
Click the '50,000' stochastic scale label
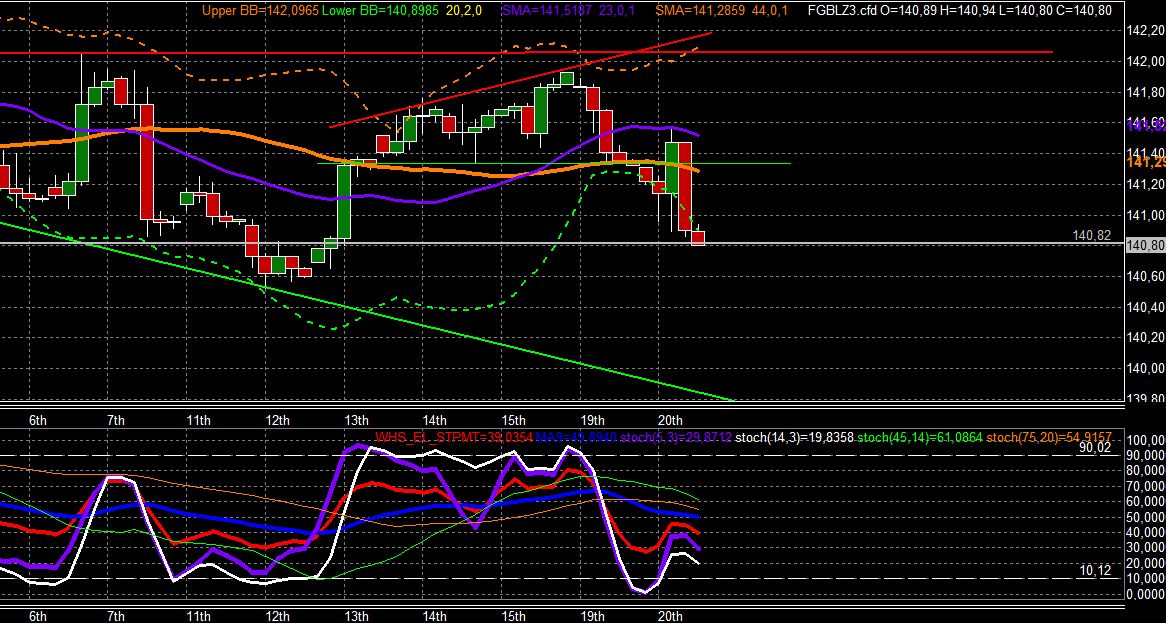(1147, 517)
